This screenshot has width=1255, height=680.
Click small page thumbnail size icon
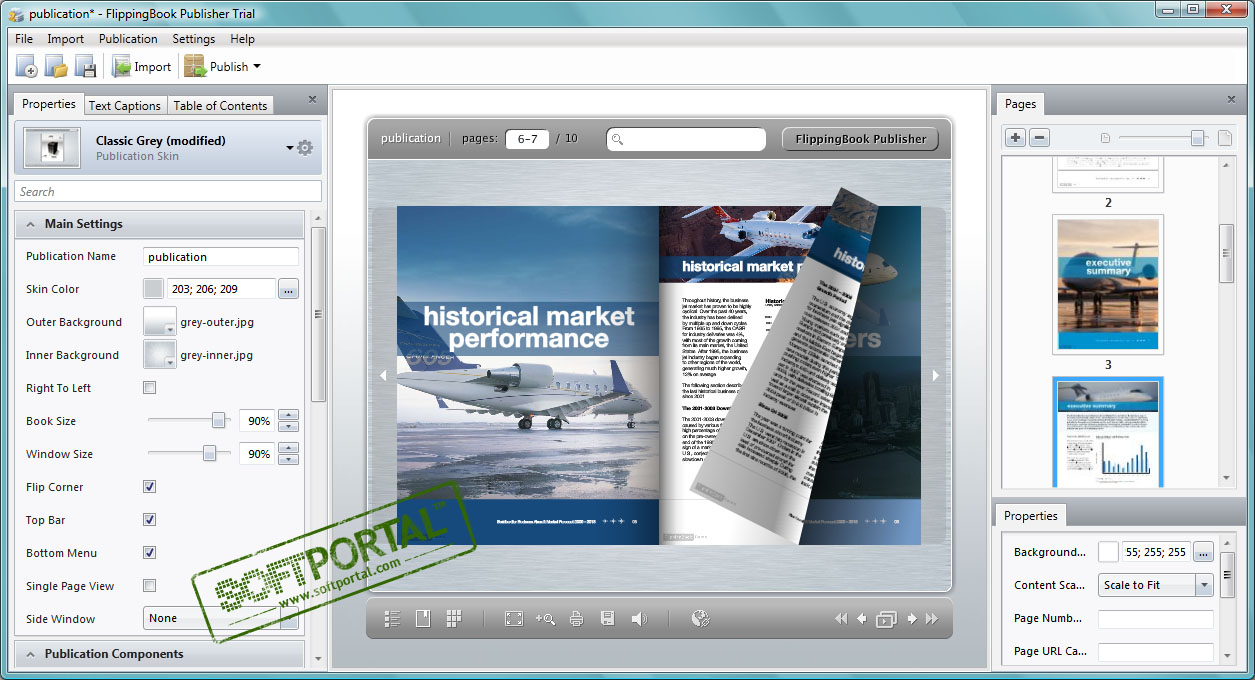tap(1105, 138)
